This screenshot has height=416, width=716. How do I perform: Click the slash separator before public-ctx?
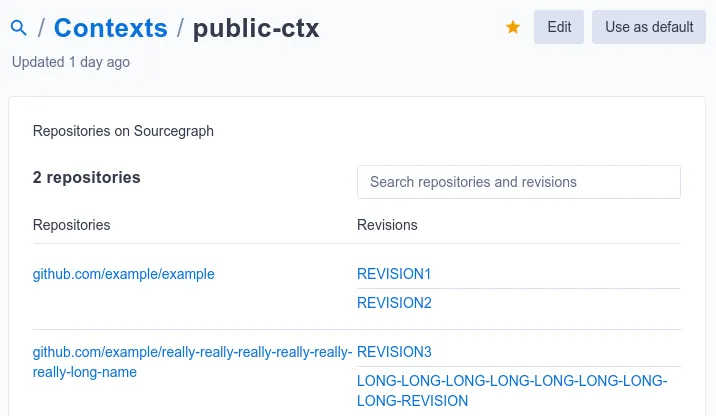[x=180, y=28]
